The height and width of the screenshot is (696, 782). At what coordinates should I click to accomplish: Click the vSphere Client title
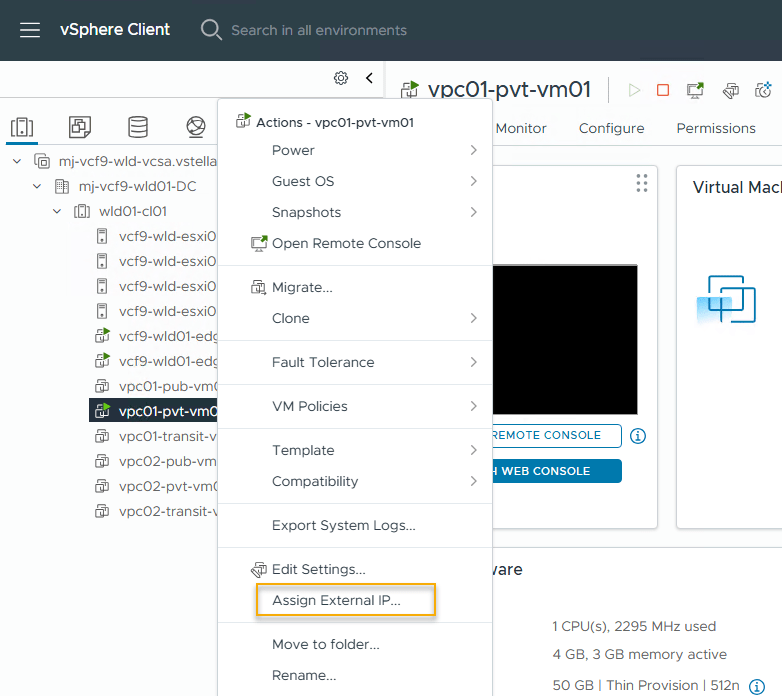point(115,29)
